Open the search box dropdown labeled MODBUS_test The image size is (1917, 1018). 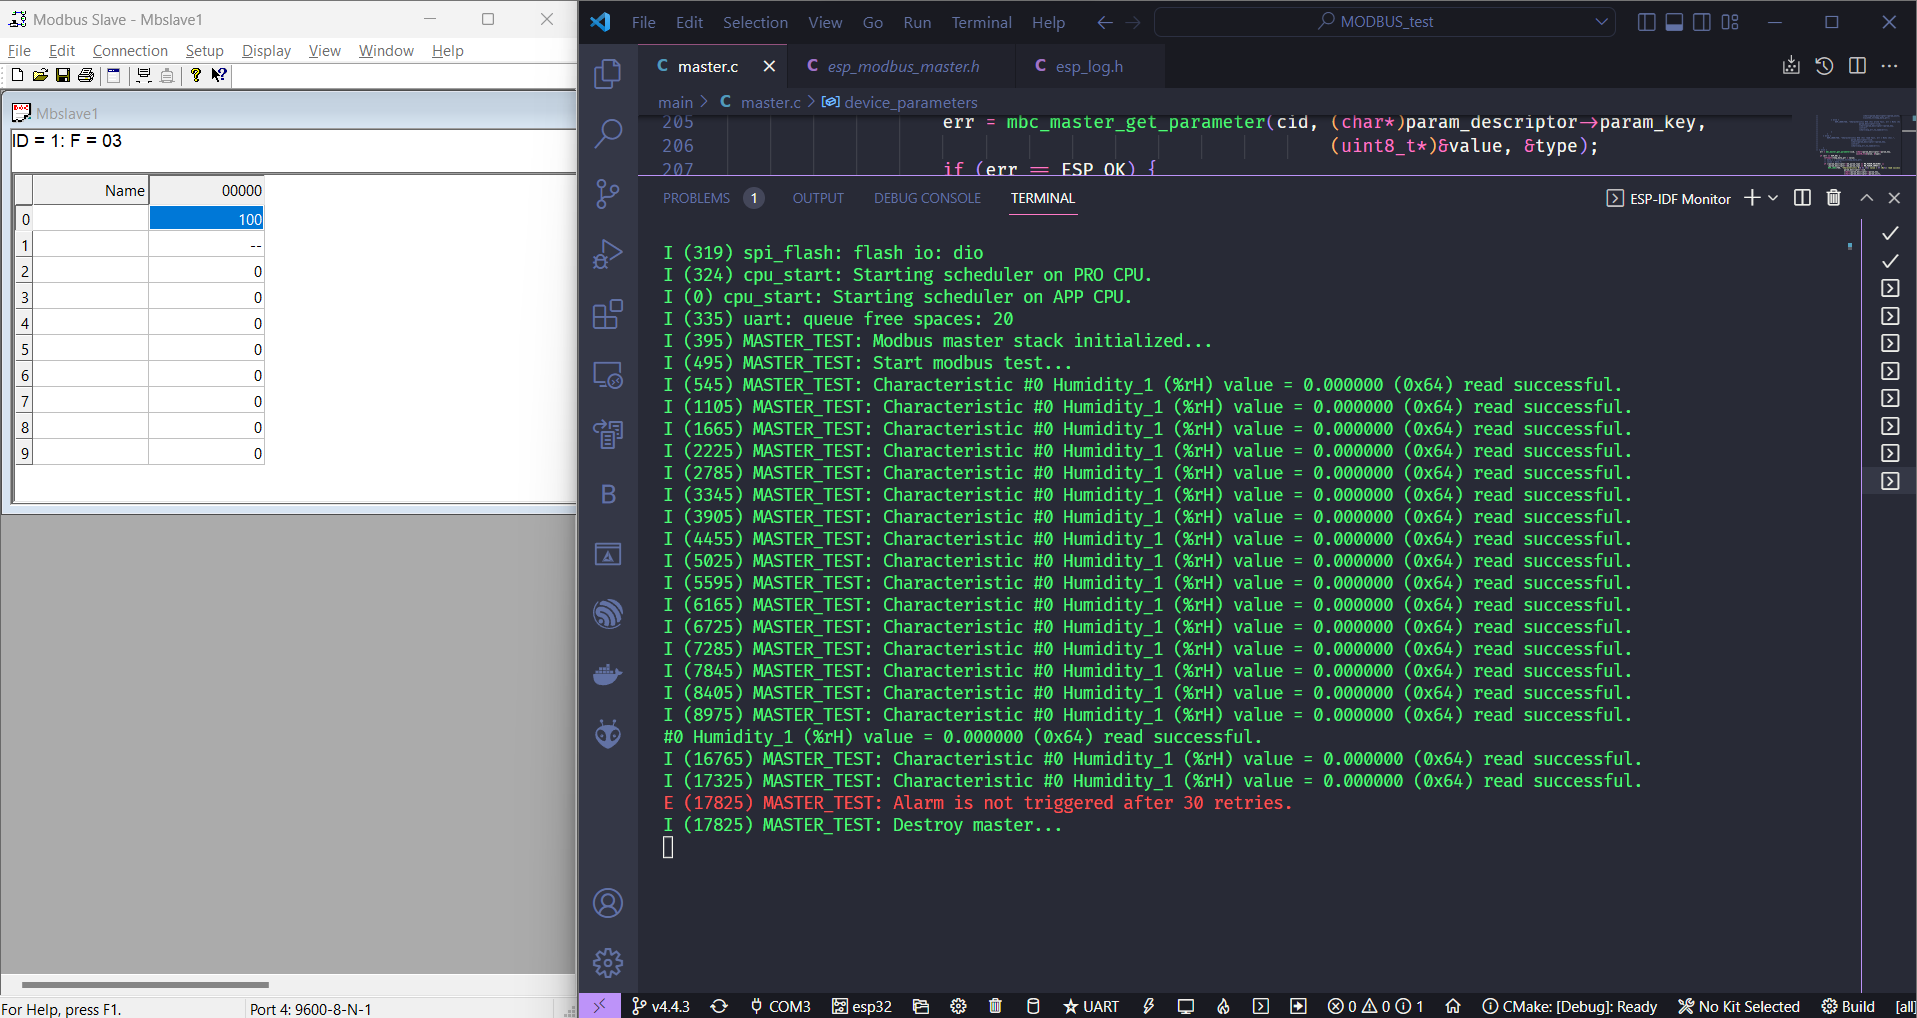(1601, 21)
